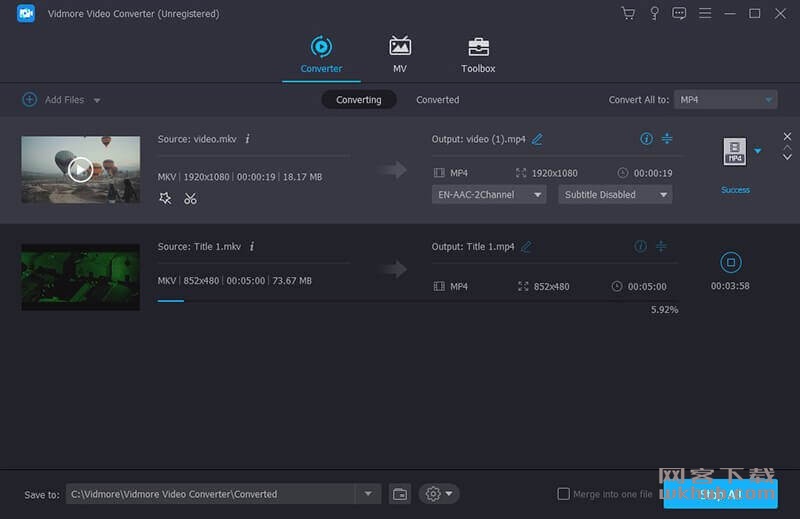Switch to the Converter tab

[x=321, y=55]
